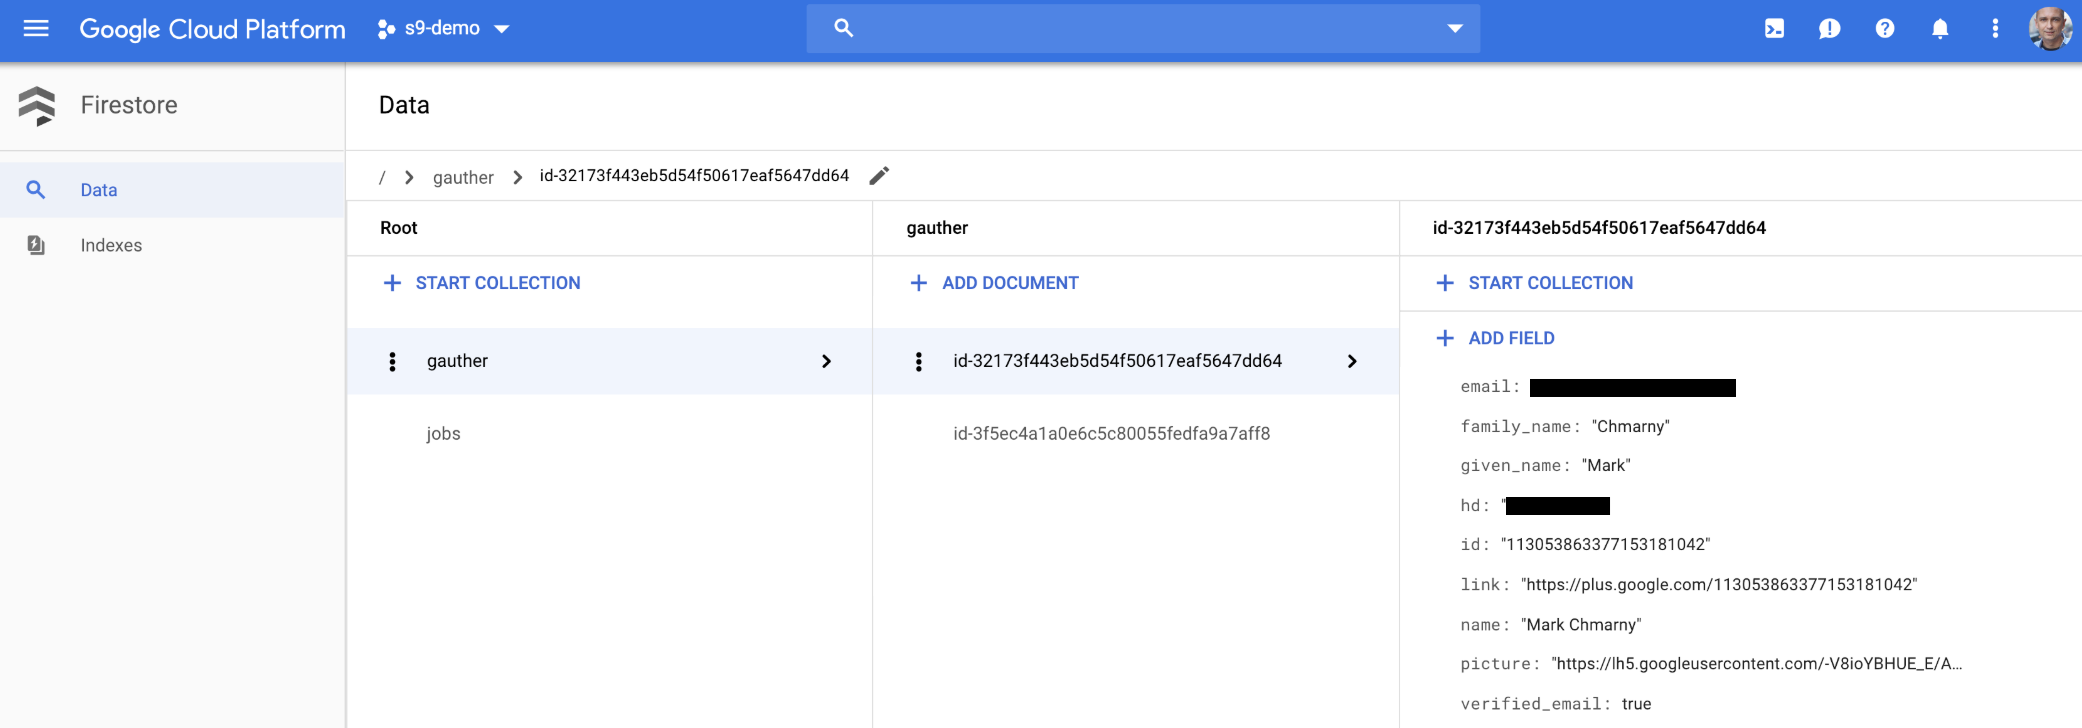
Task: Open the notifications bell
Action: [1940, 28]
